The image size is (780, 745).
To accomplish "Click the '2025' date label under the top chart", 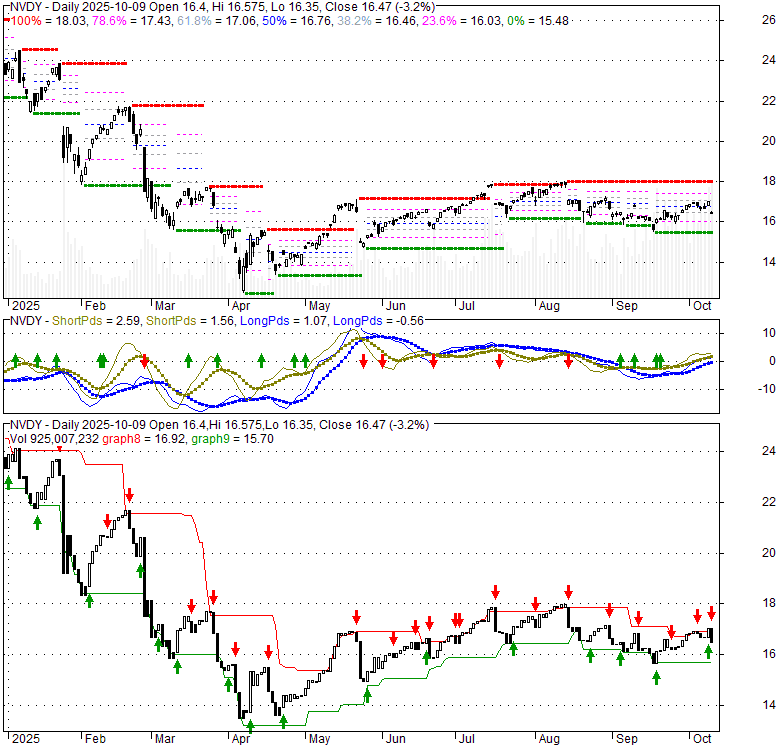I will click(x=26, y=306).
